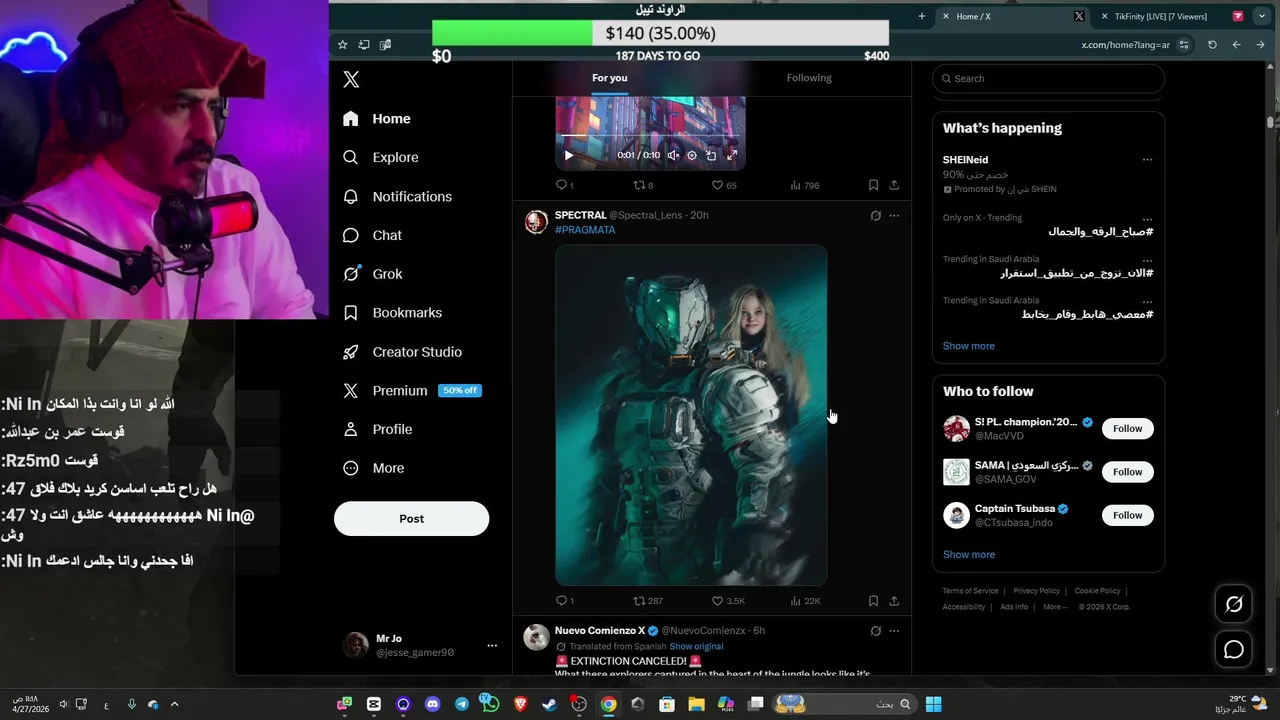Reload the page in the browser
The height and width of the screenshot is (720, 1280).
point(1212,45)
